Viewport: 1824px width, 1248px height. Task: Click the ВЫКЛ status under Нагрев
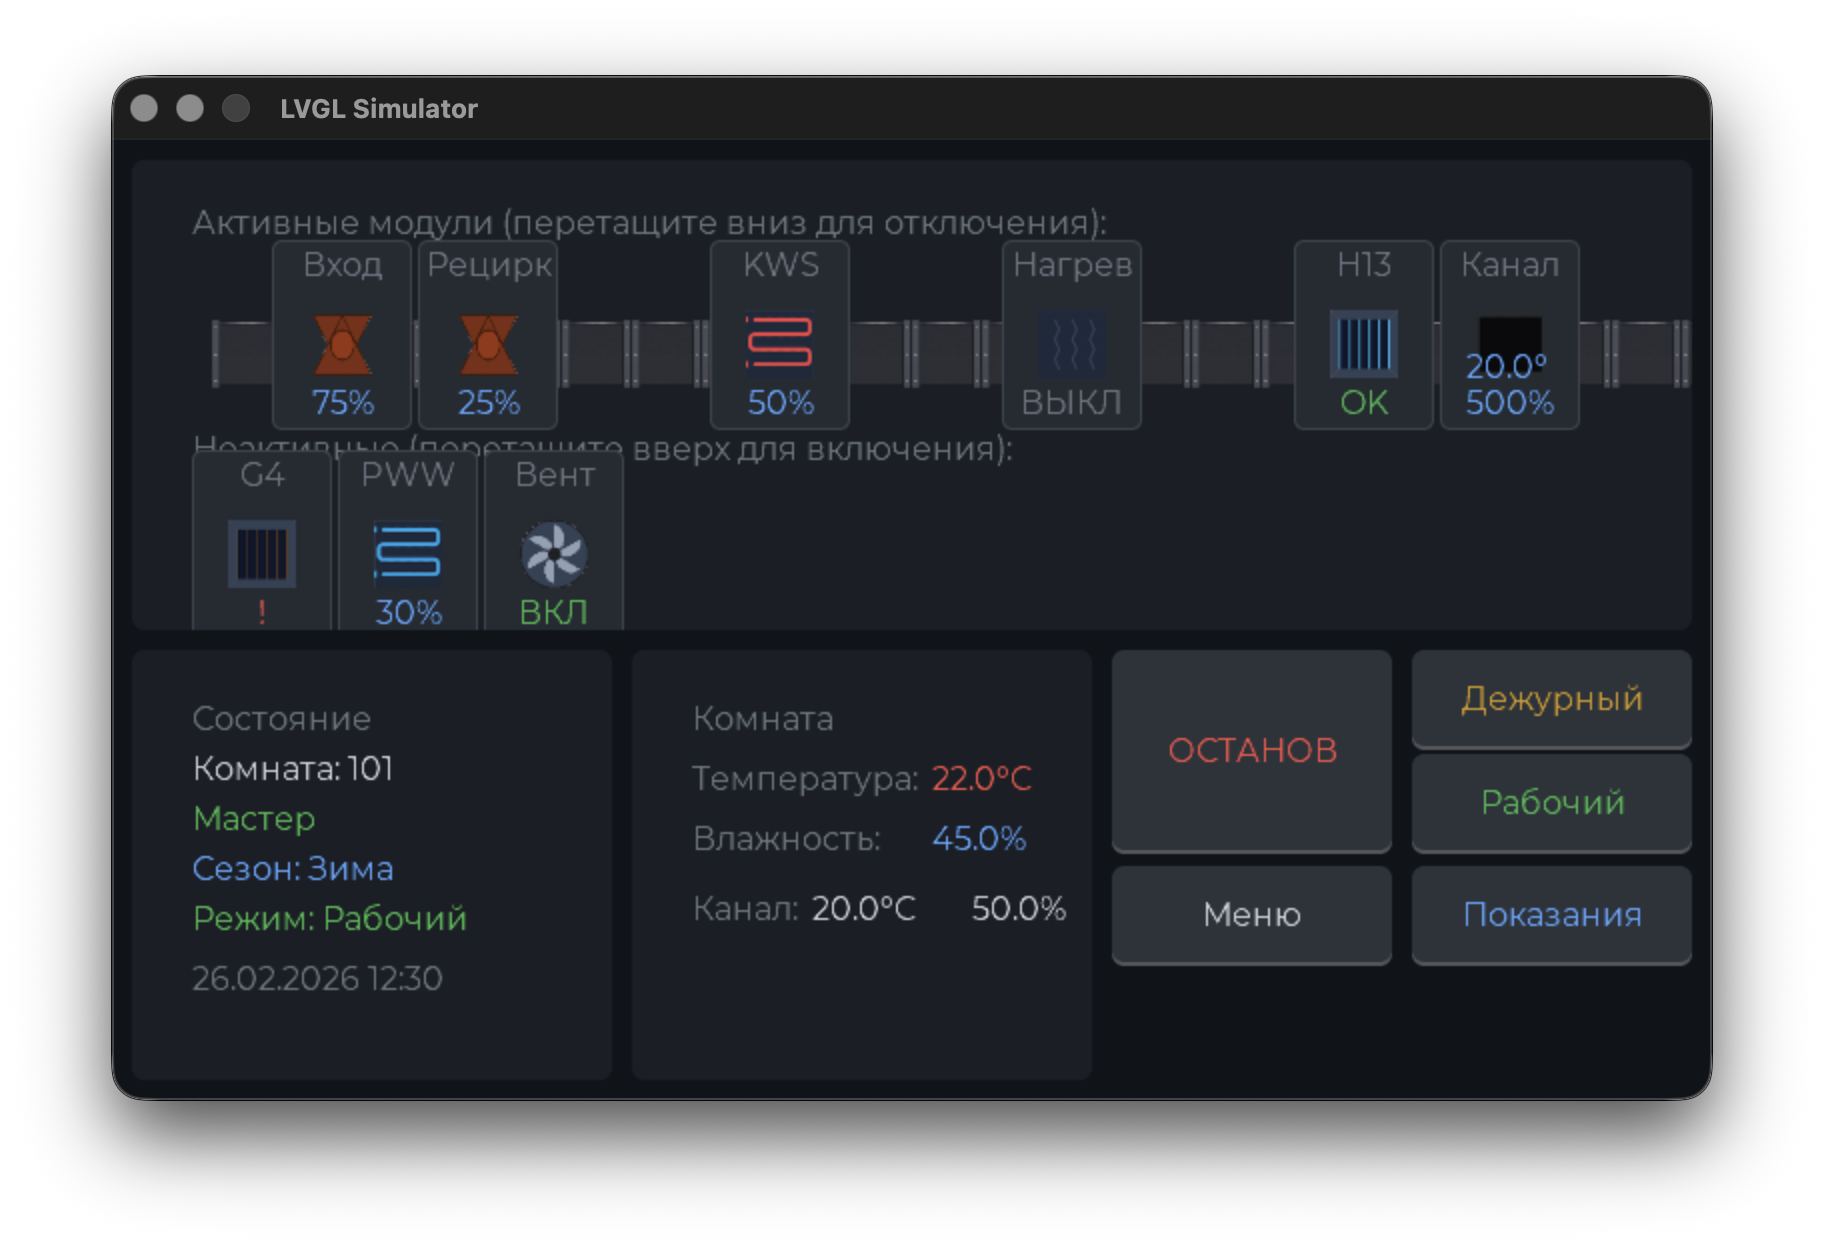pyautogui.click(x=1071, y=402)
